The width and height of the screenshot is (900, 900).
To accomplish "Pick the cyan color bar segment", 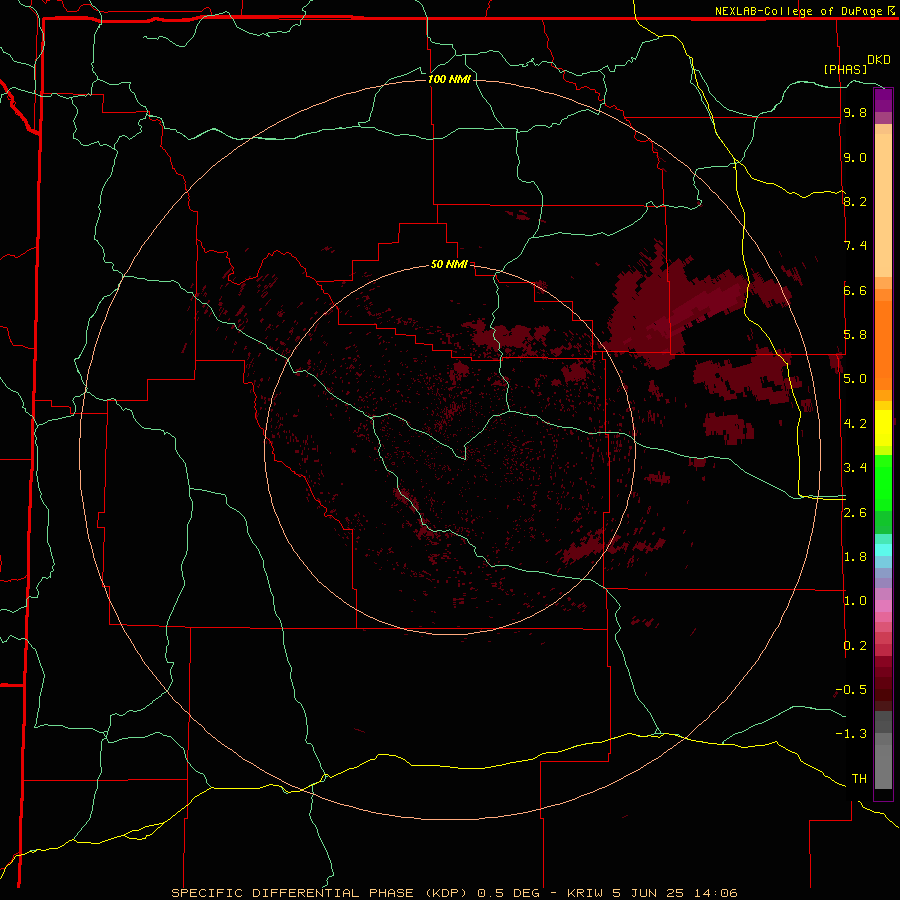I will (x=883, y=549).
